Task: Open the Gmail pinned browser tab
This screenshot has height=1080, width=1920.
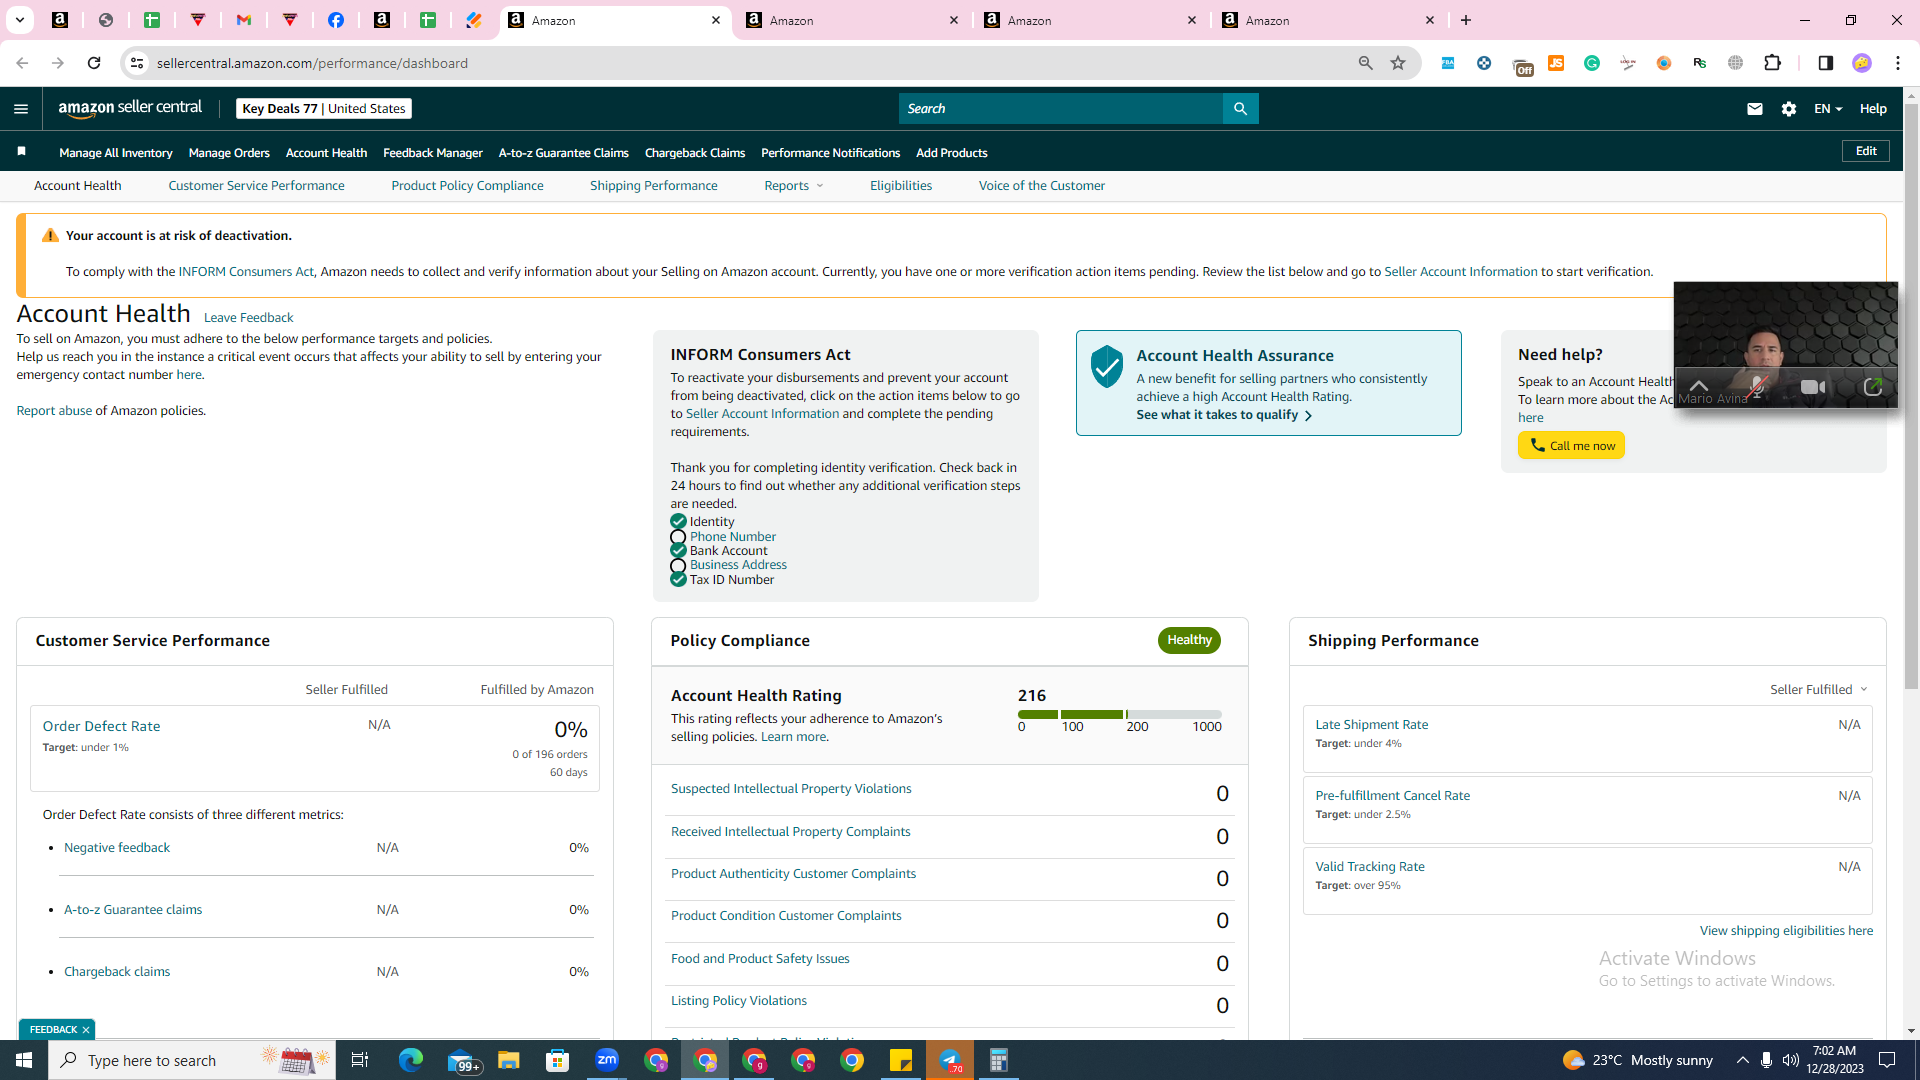Action: tap(244, 20)
